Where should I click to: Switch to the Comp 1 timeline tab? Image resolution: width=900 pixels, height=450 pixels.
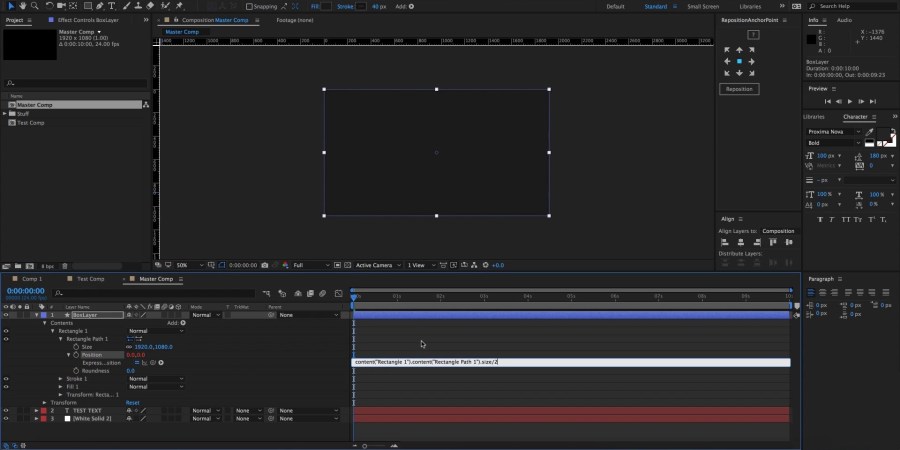click(x=32, y=279)
